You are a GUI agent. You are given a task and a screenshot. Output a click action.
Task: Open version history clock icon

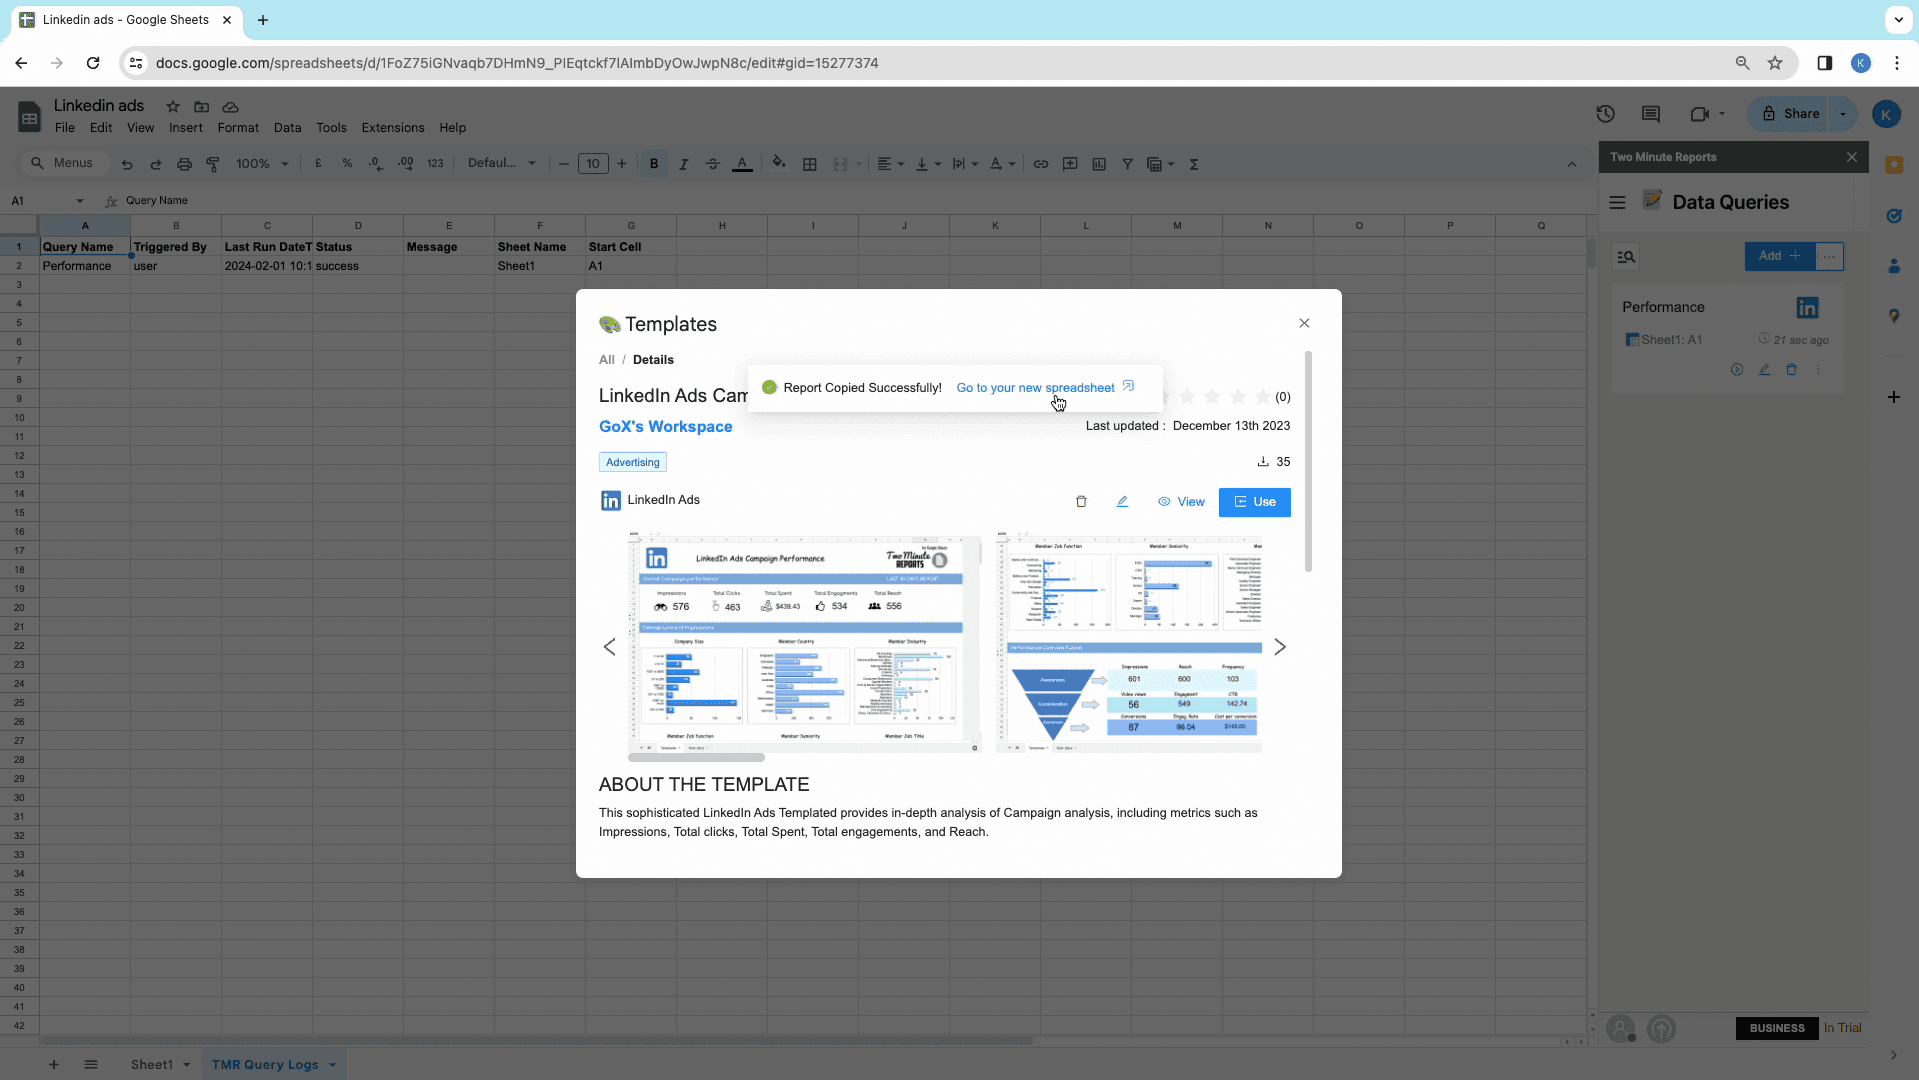(1606, 114)
